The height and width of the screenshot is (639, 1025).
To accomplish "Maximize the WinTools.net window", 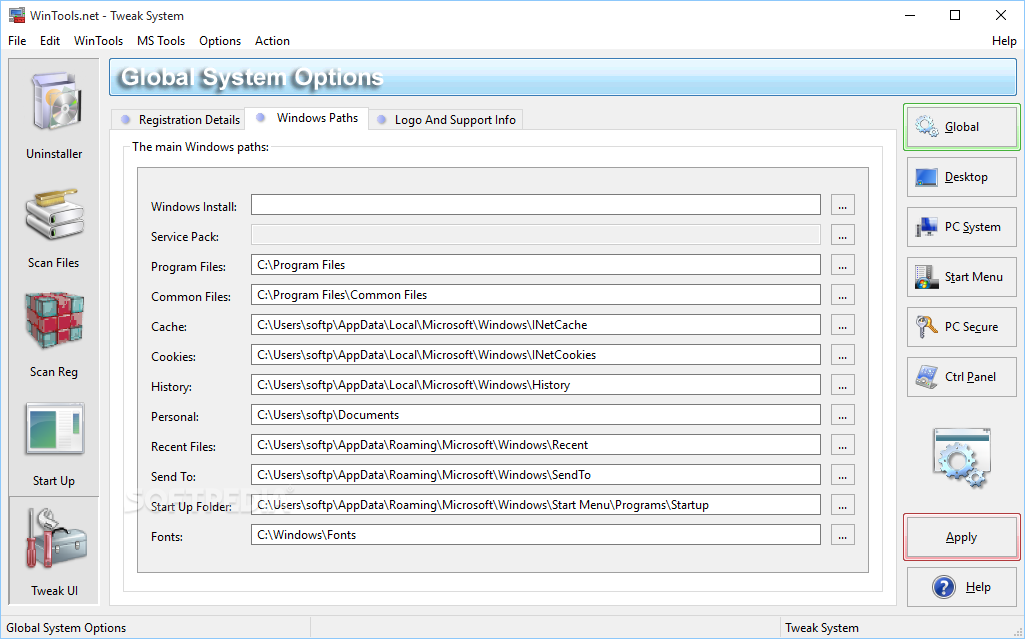I will click(955, 15).
